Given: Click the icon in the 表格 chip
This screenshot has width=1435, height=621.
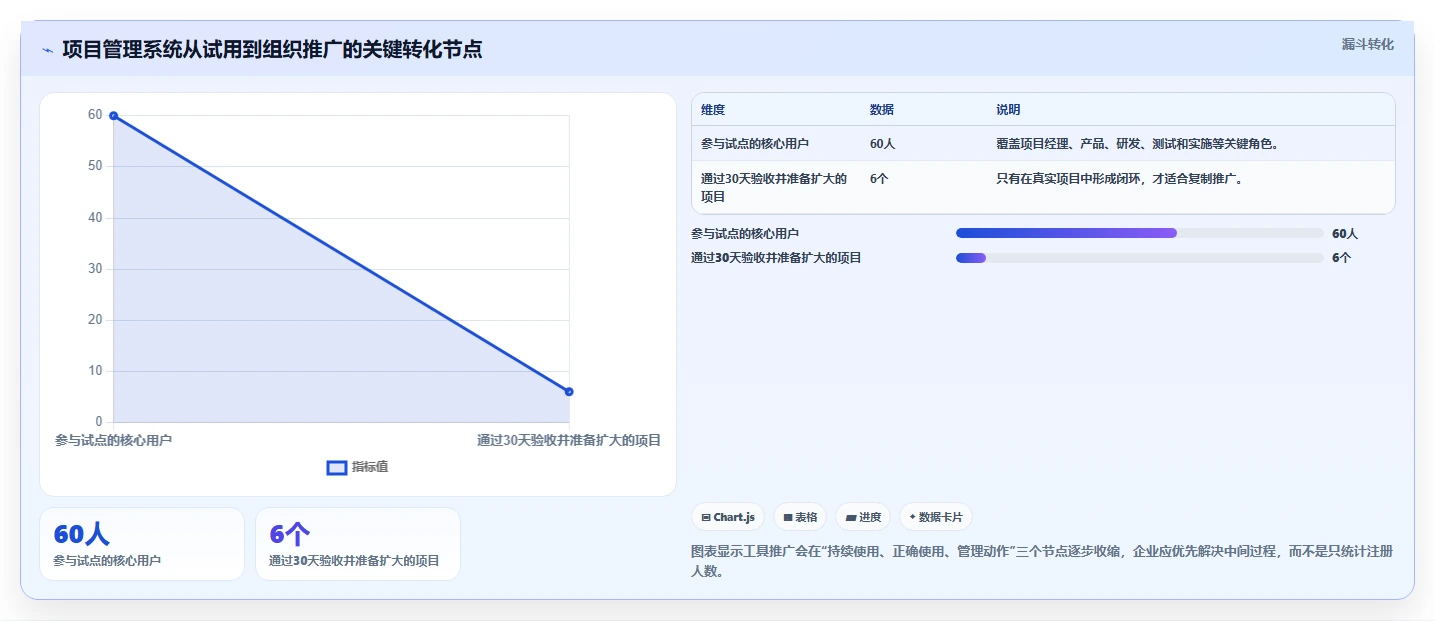Looking at the screenshot, I should (x=788, y=518).
